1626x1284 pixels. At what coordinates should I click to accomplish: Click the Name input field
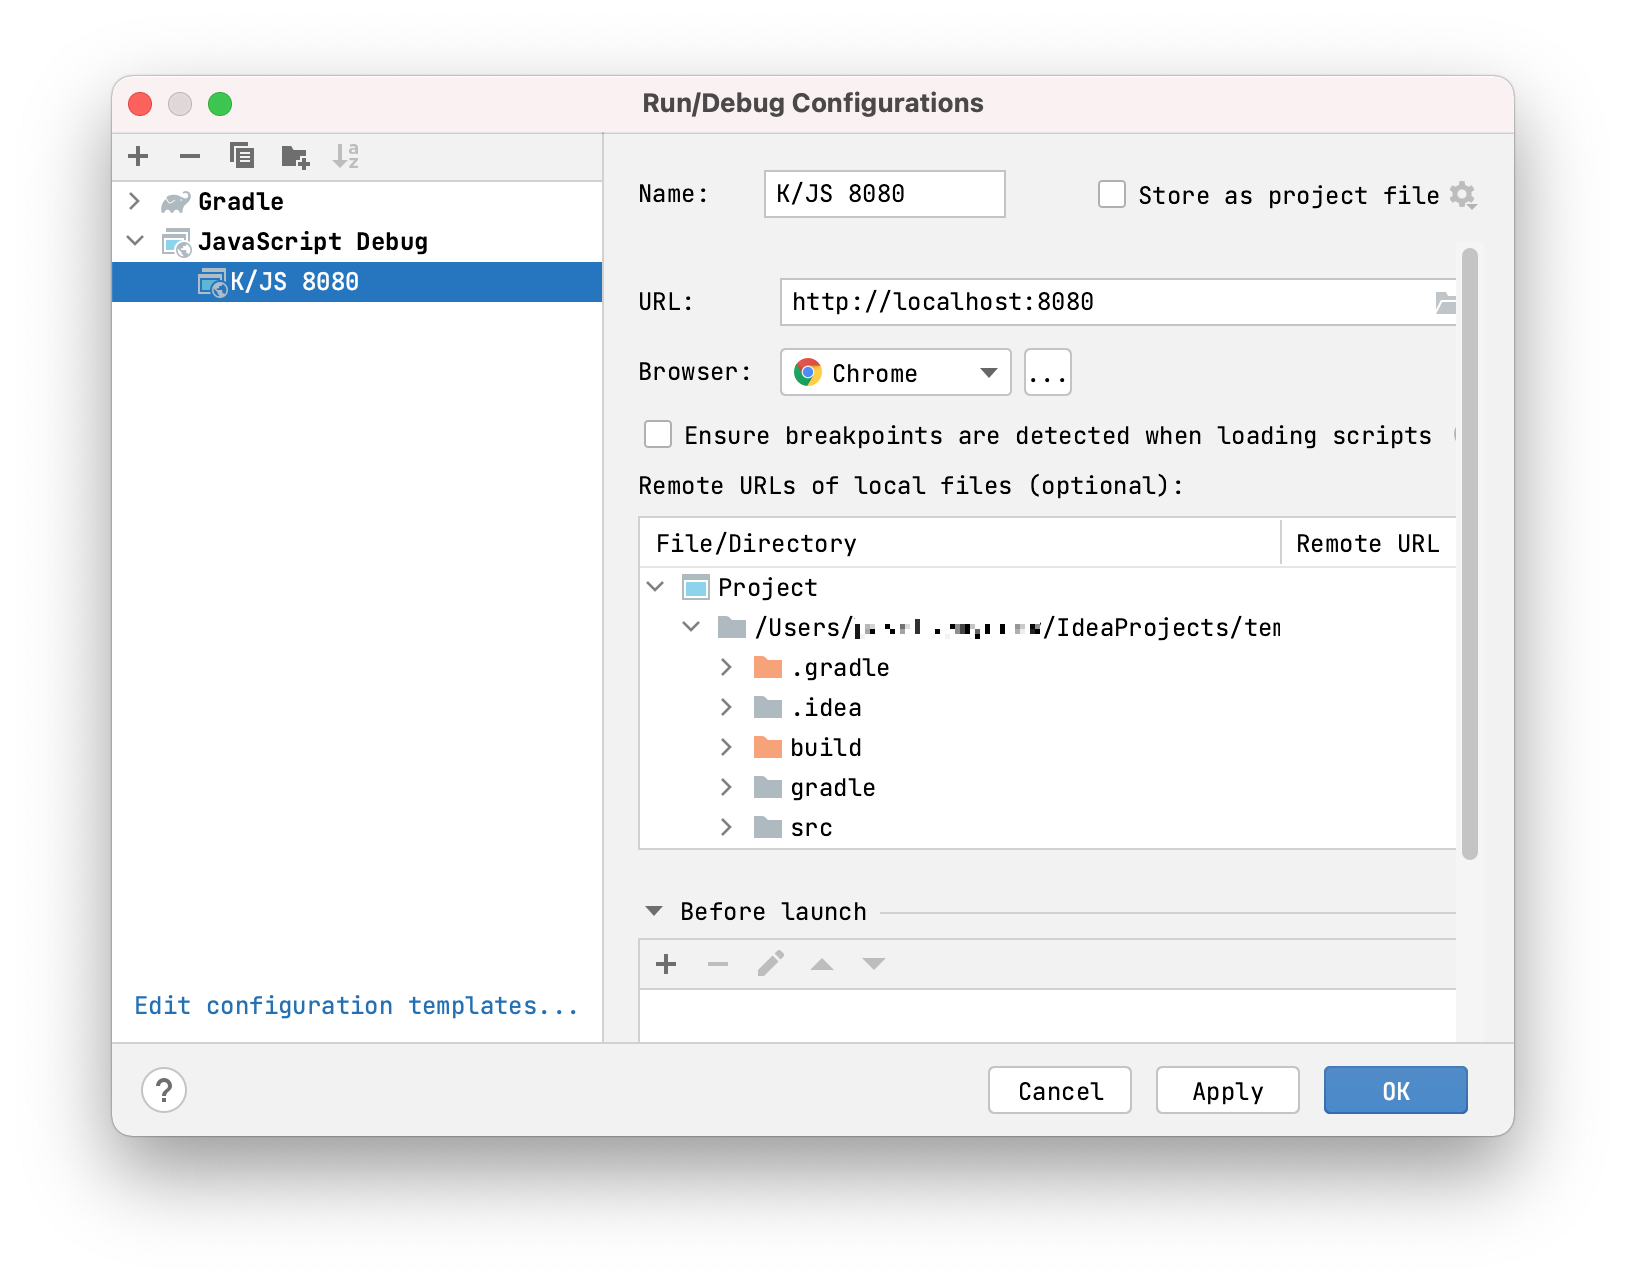pos(885,194)
